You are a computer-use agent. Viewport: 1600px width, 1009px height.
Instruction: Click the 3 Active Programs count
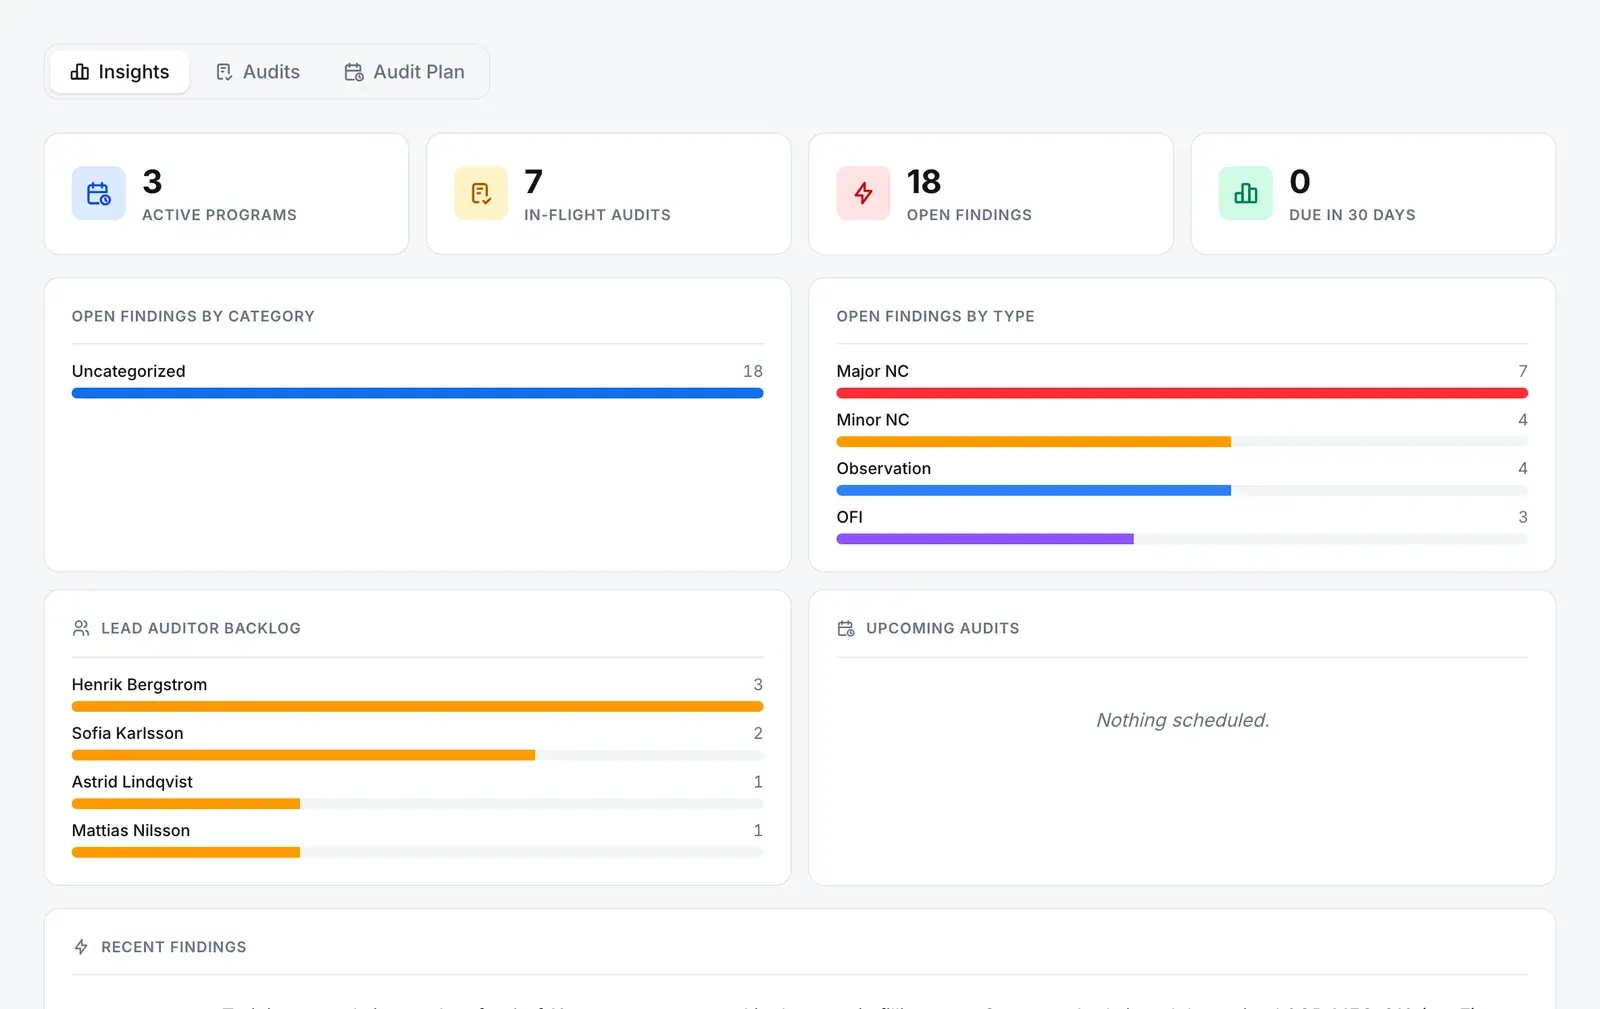[152, 182]
